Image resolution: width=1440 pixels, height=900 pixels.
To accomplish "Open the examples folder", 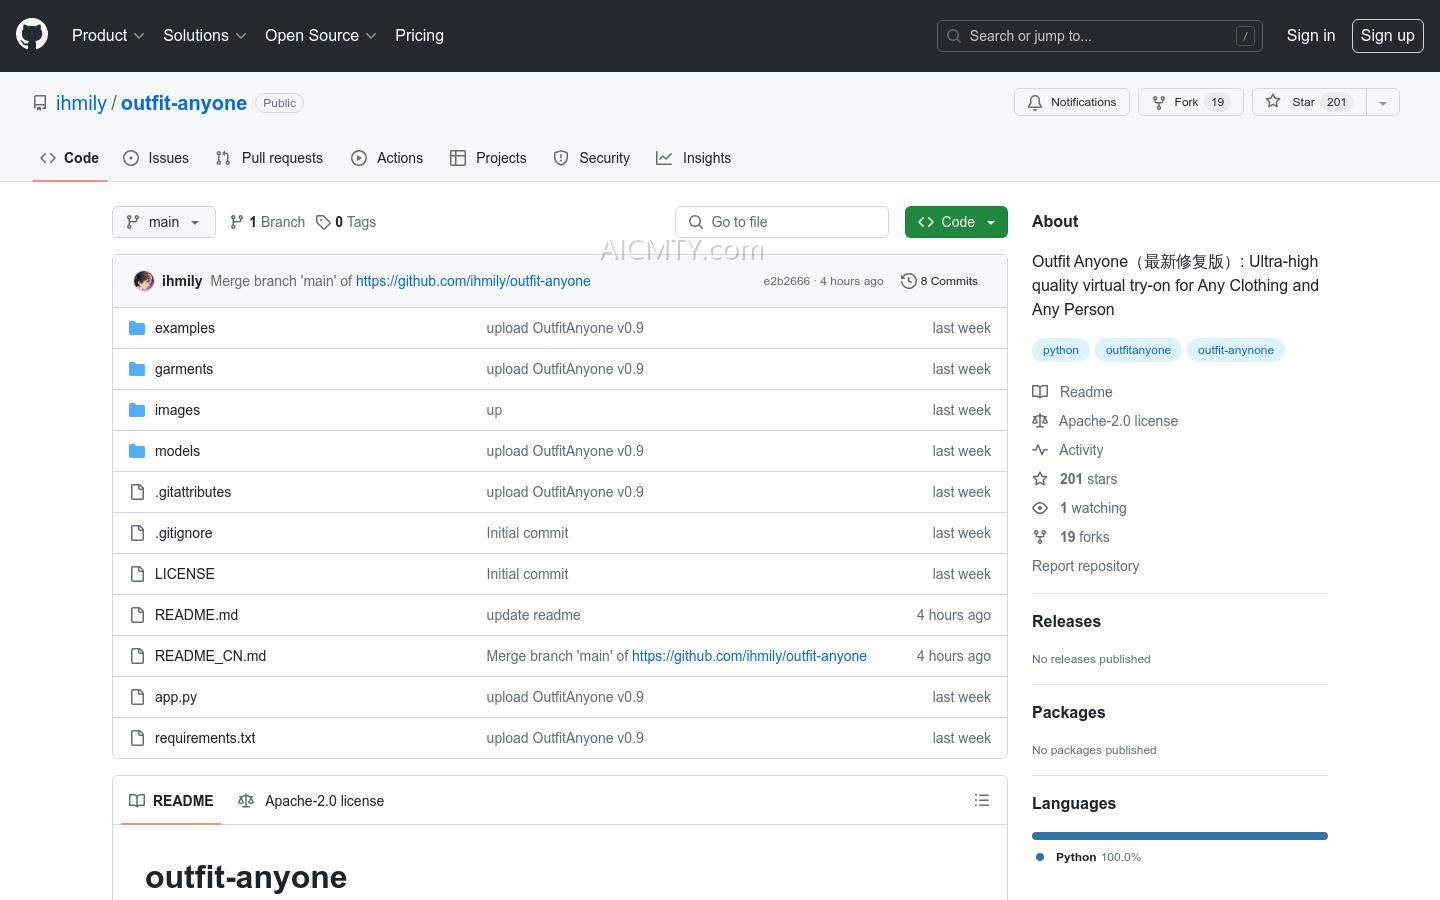I will (x=184, y=328).
